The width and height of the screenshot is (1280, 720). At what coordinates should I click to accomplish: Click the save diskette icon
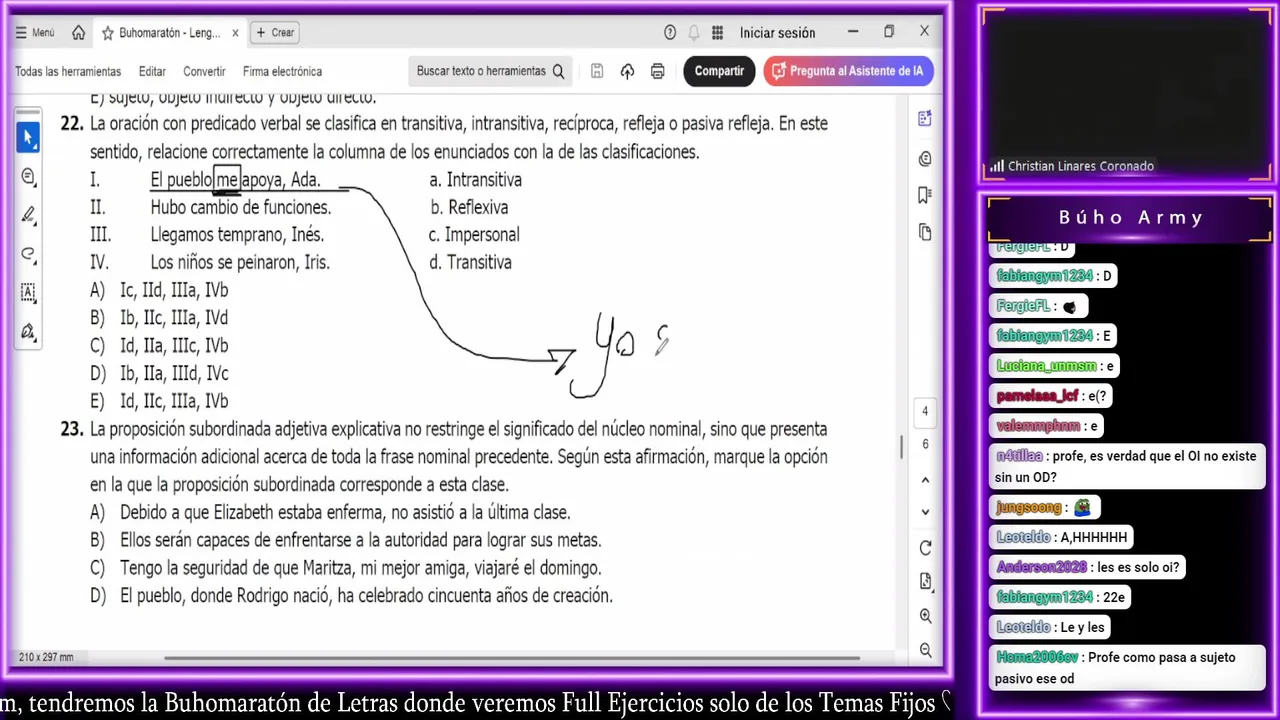(x=597, y=71)
